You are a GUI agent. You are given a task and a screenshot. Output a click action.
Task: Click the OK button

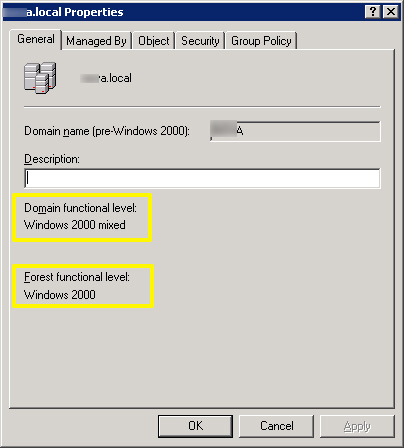click(195, 426)
